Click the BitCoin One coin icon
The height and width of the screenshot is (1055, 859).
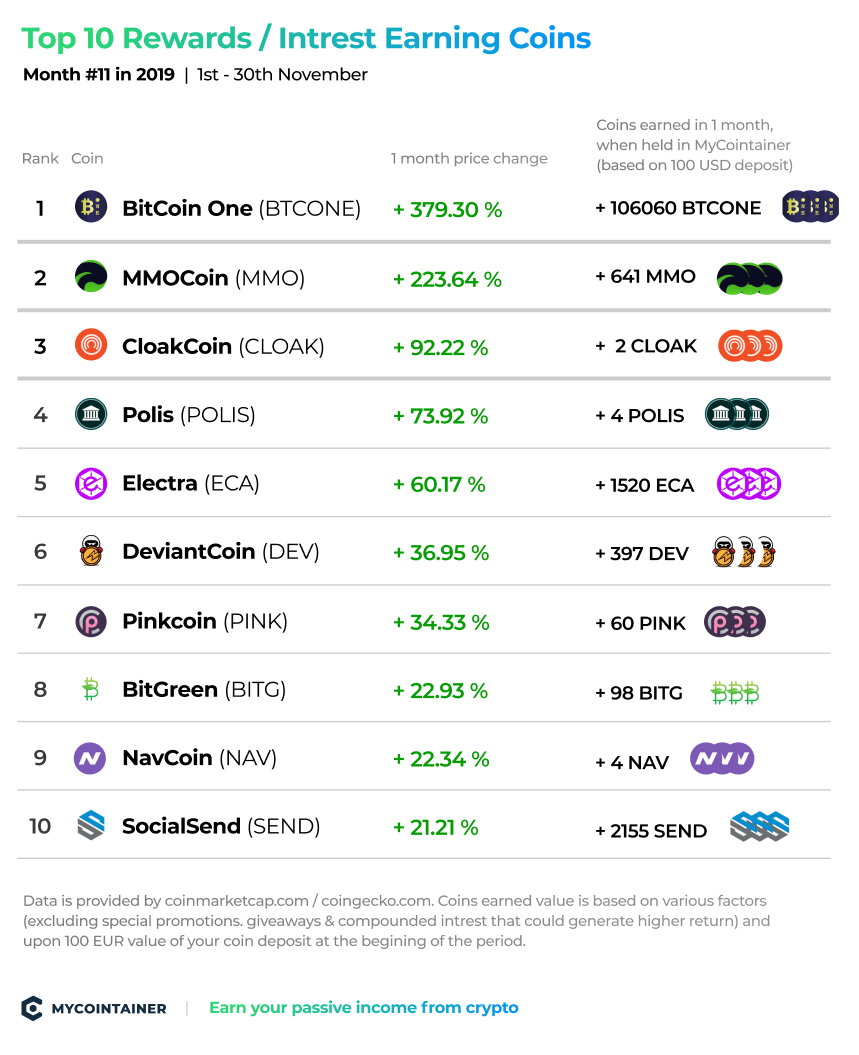point(91,207)
